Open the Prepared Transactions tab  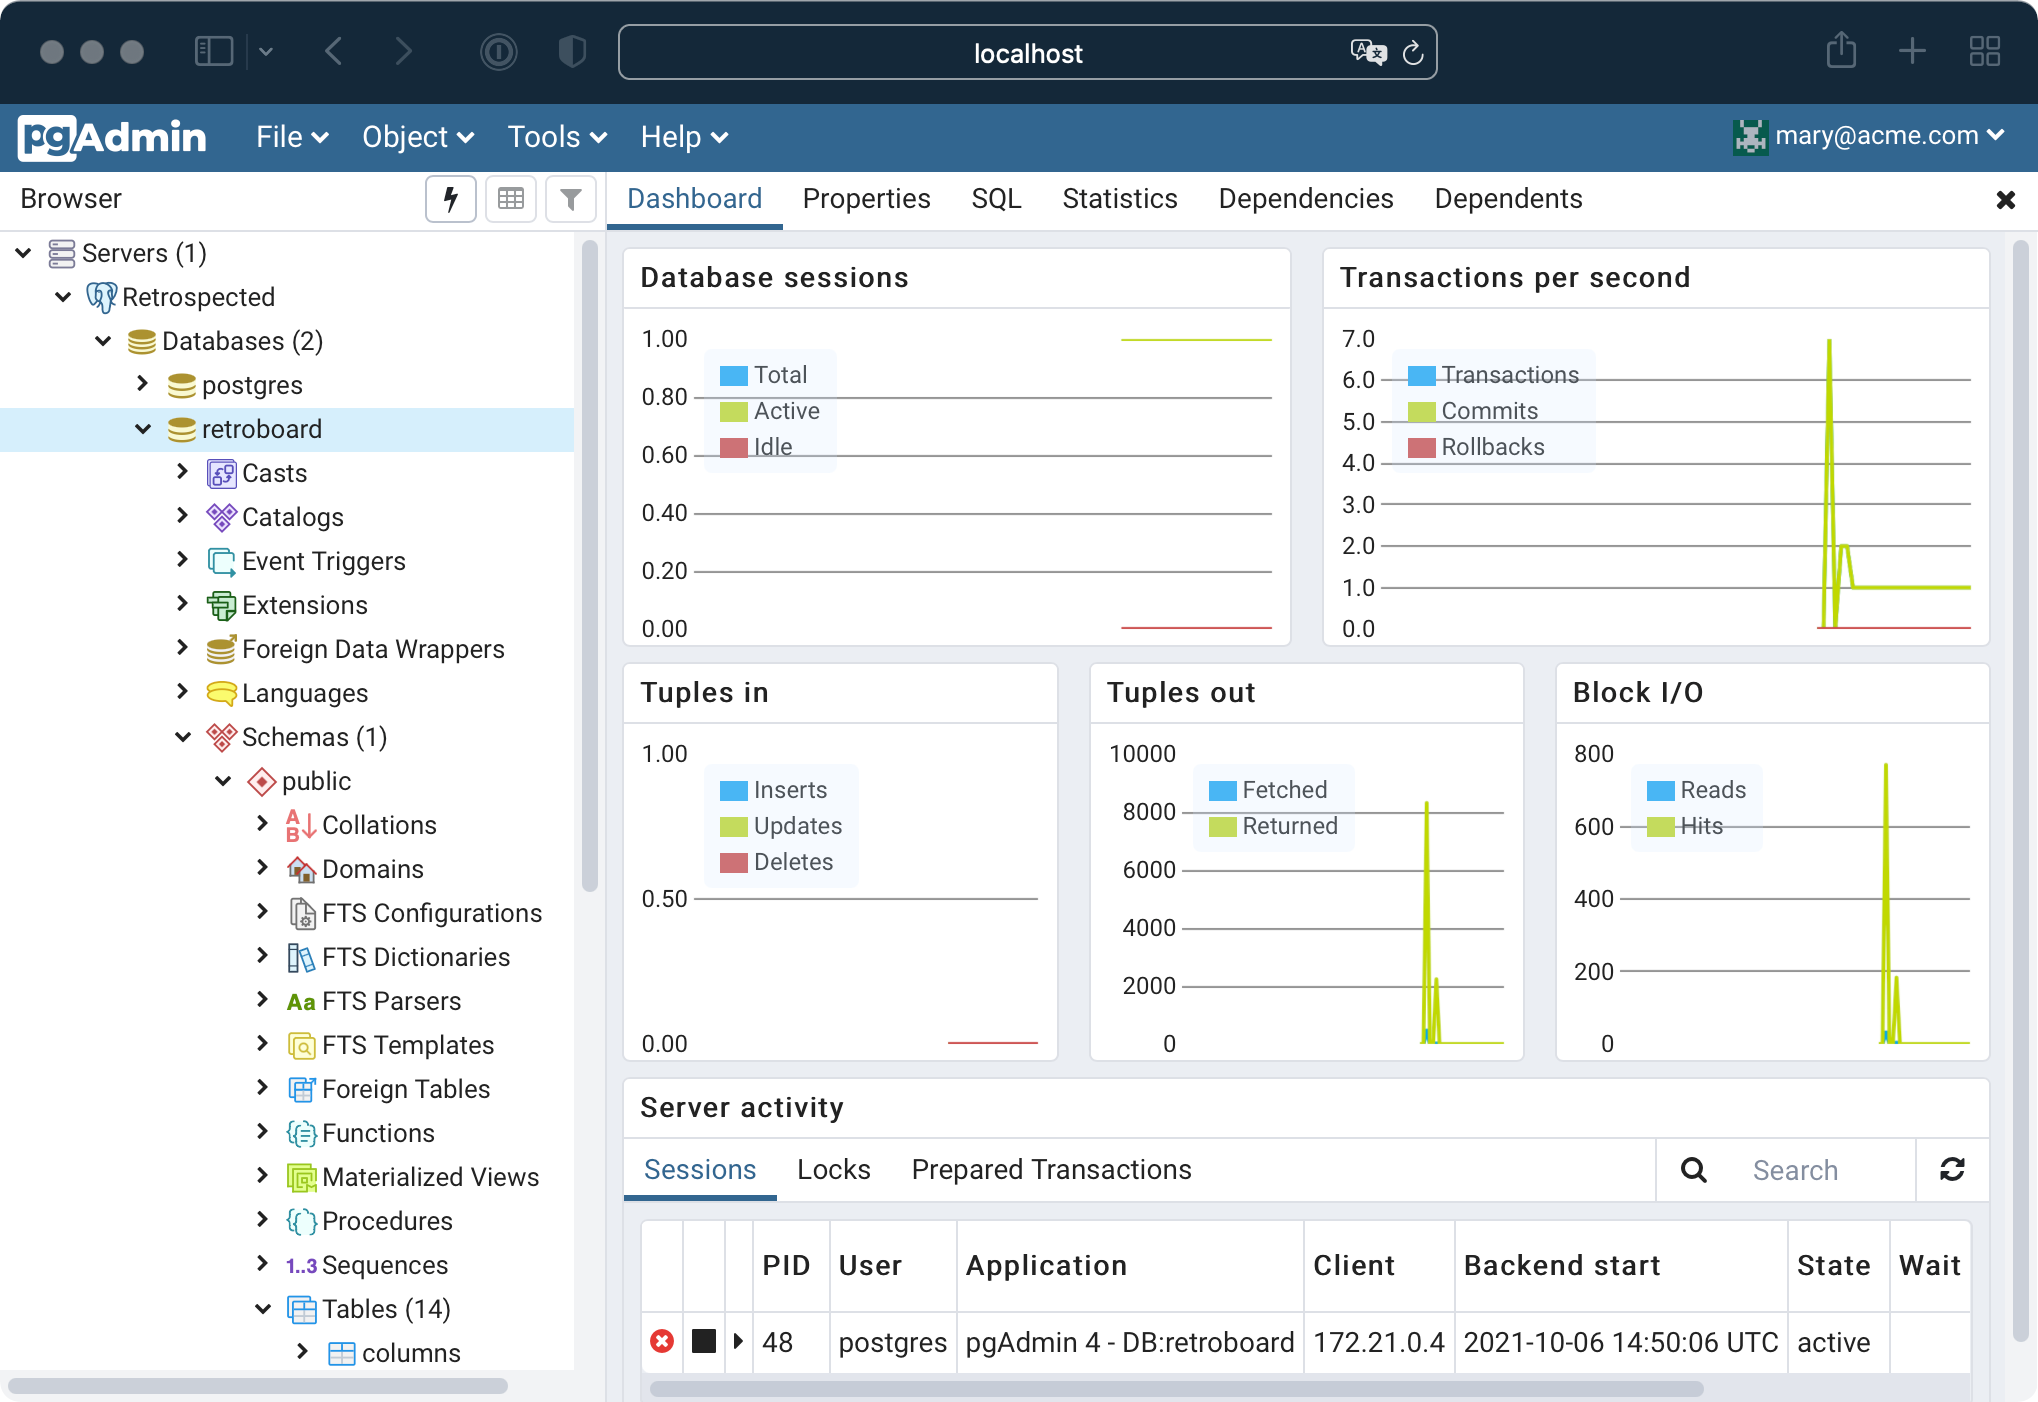(1051, 1170)
